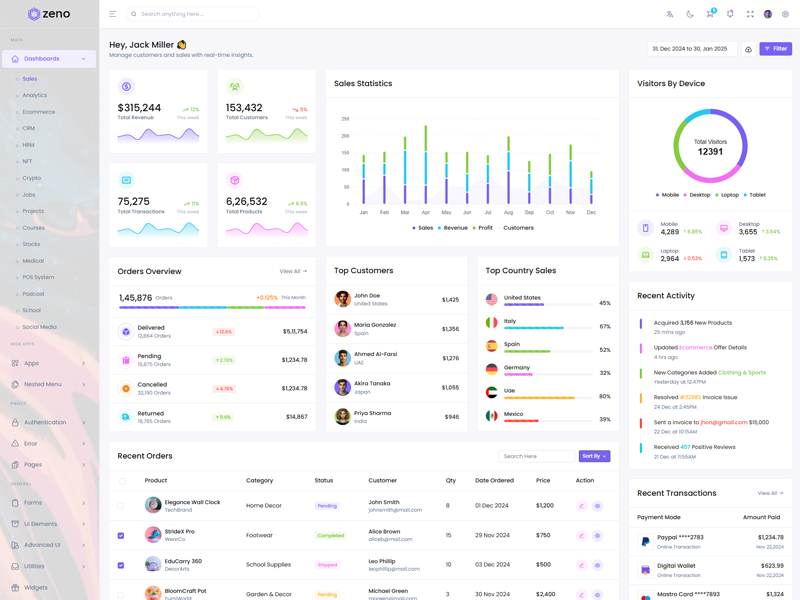
Task: Click the cloud download icon beside Filter
Action: coord(748,49)
